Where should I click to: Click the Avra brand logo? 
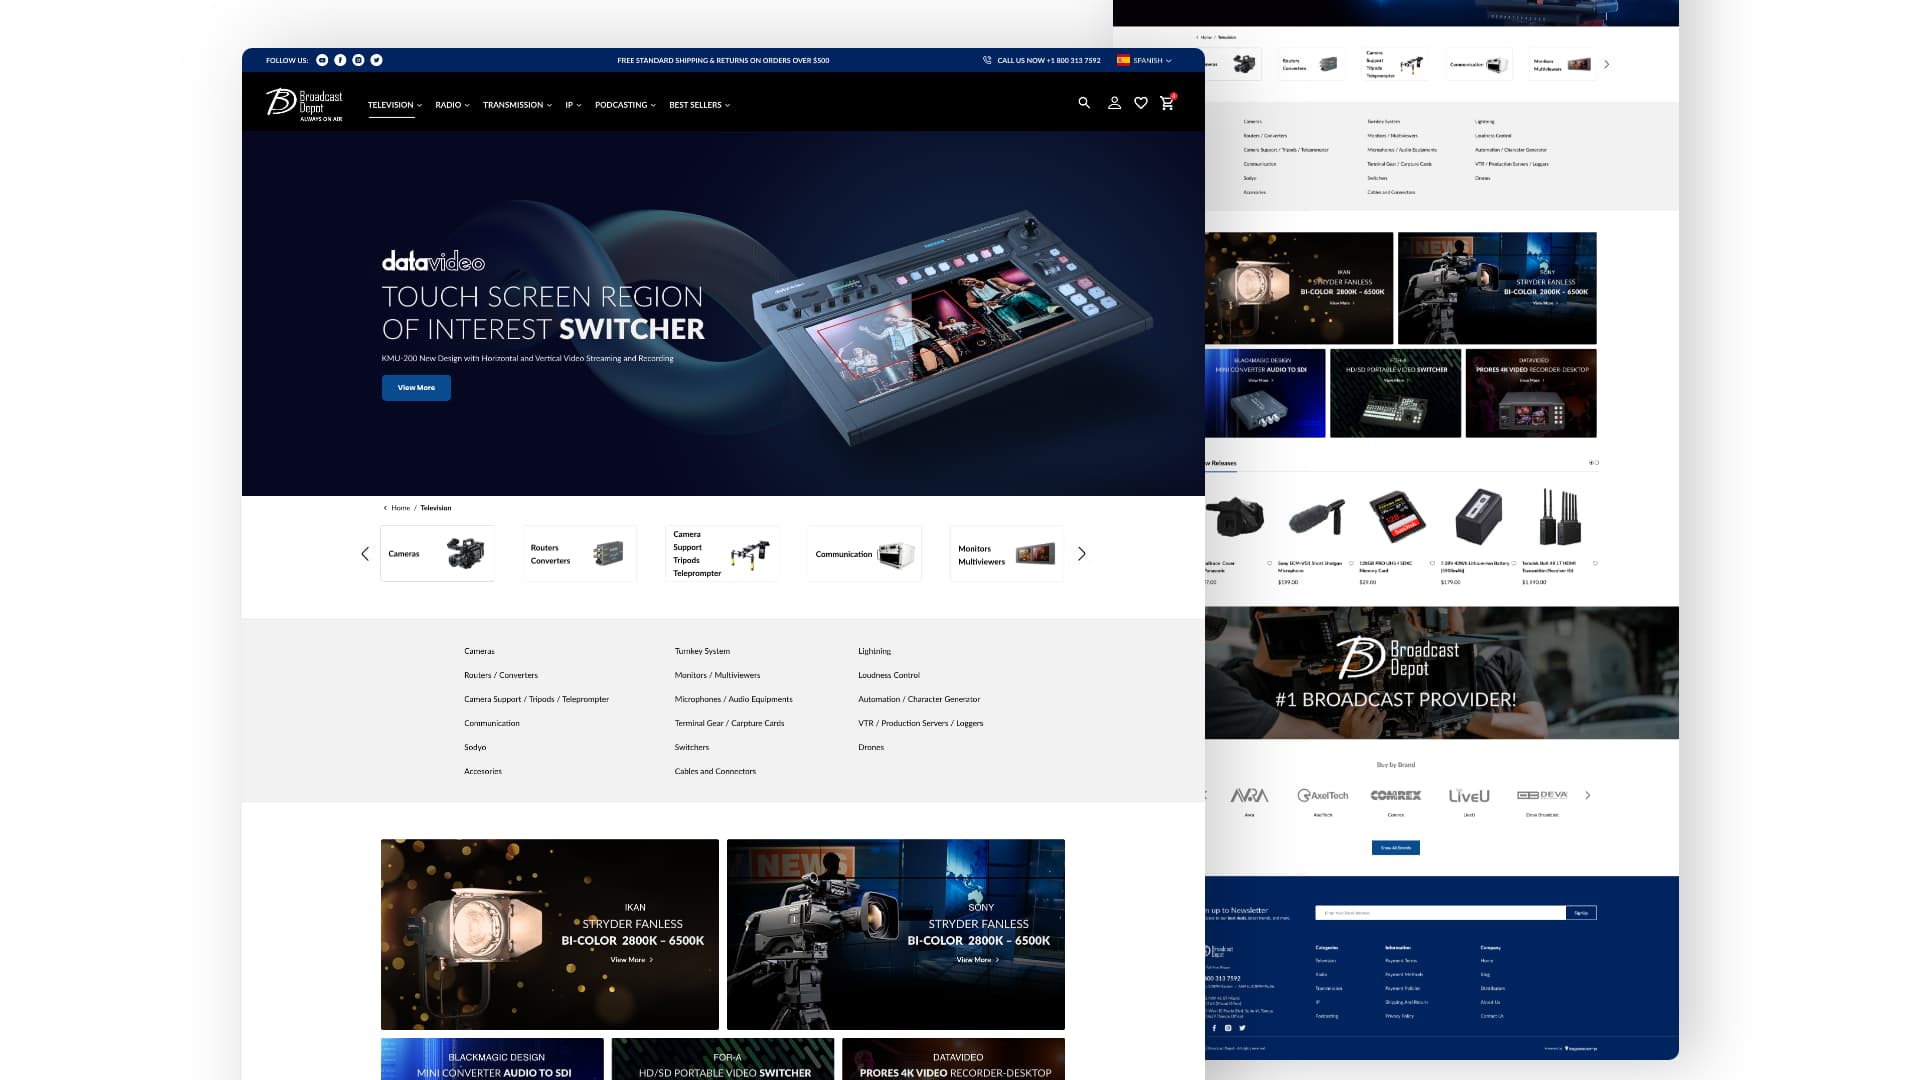[1249, 796]
